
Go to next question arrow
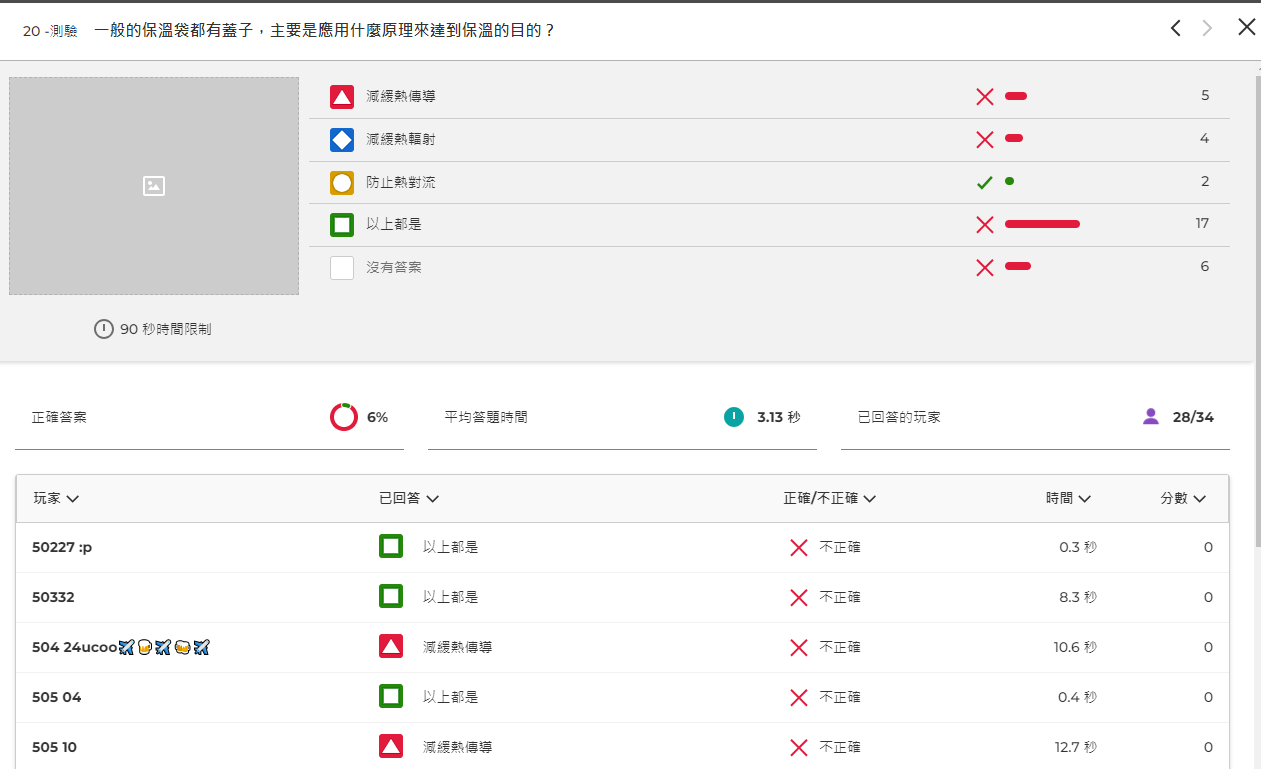tap(1207, 28)
